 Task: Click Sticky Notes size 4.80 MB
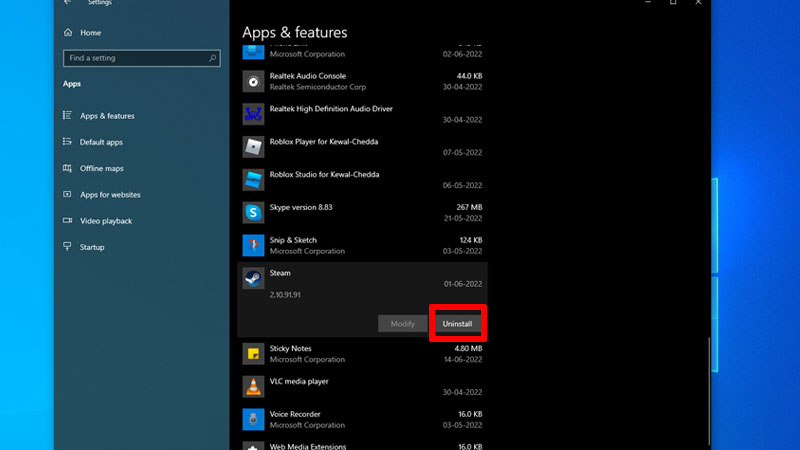tap(468, 348)
